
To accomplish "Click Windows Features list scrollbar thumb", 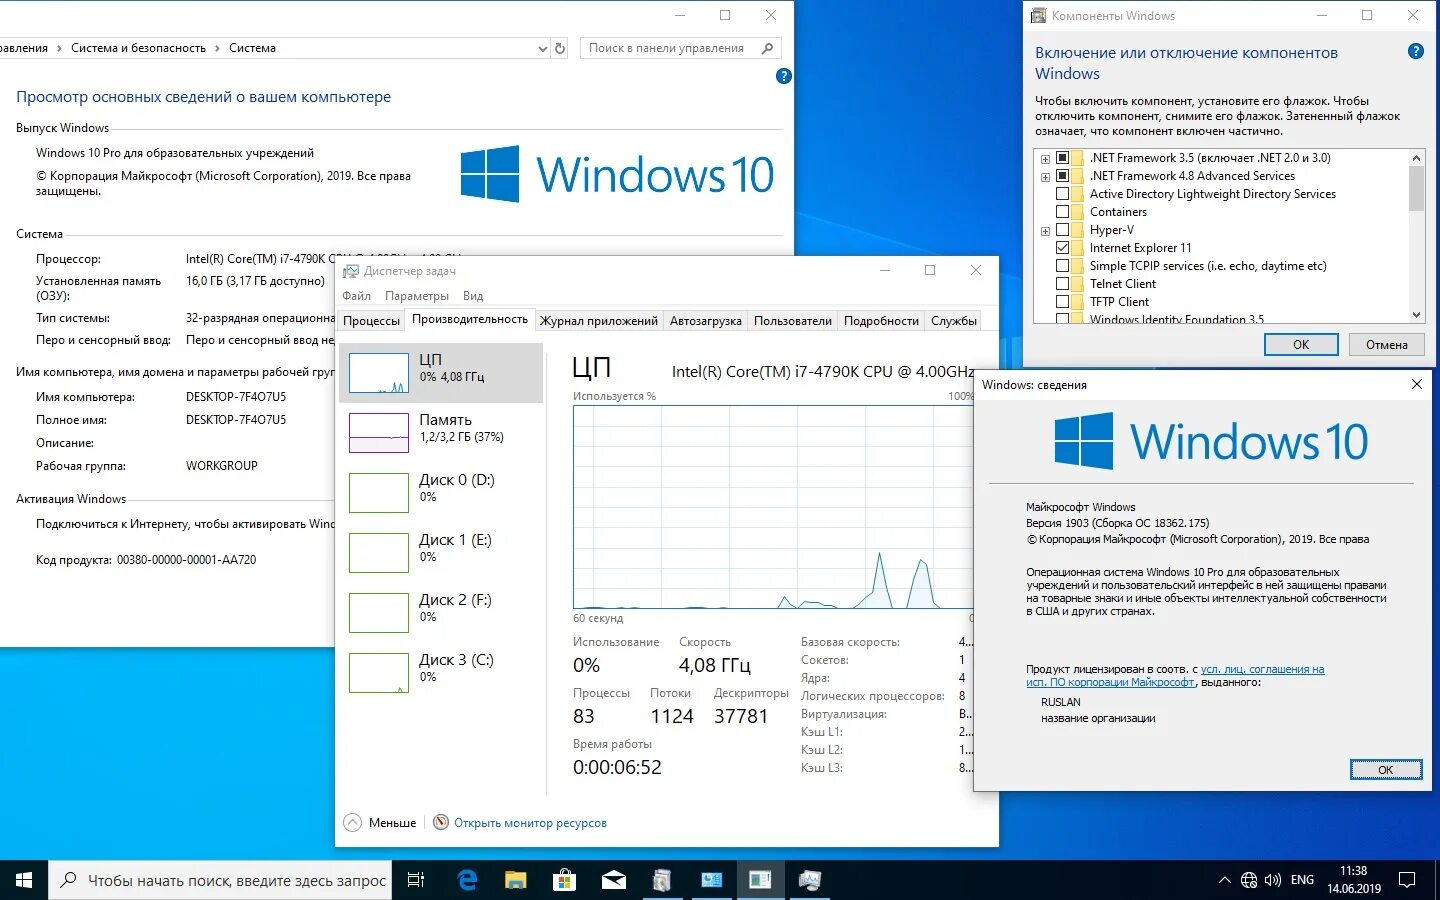I will point(1416,188).
